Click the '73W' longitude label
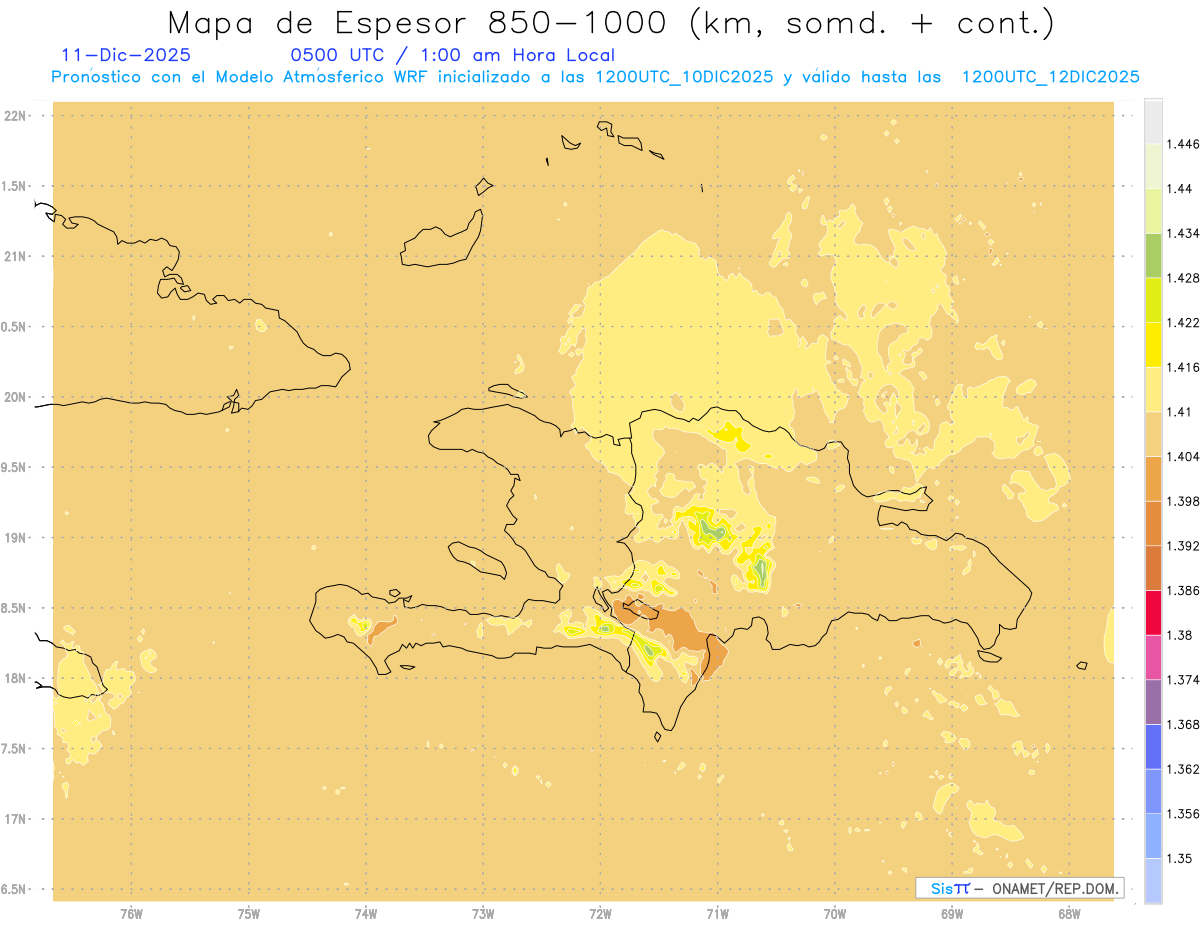Image resolution: width=1200 pixels, height=927 pixels. pyautogui.click(x=483, y=914)
